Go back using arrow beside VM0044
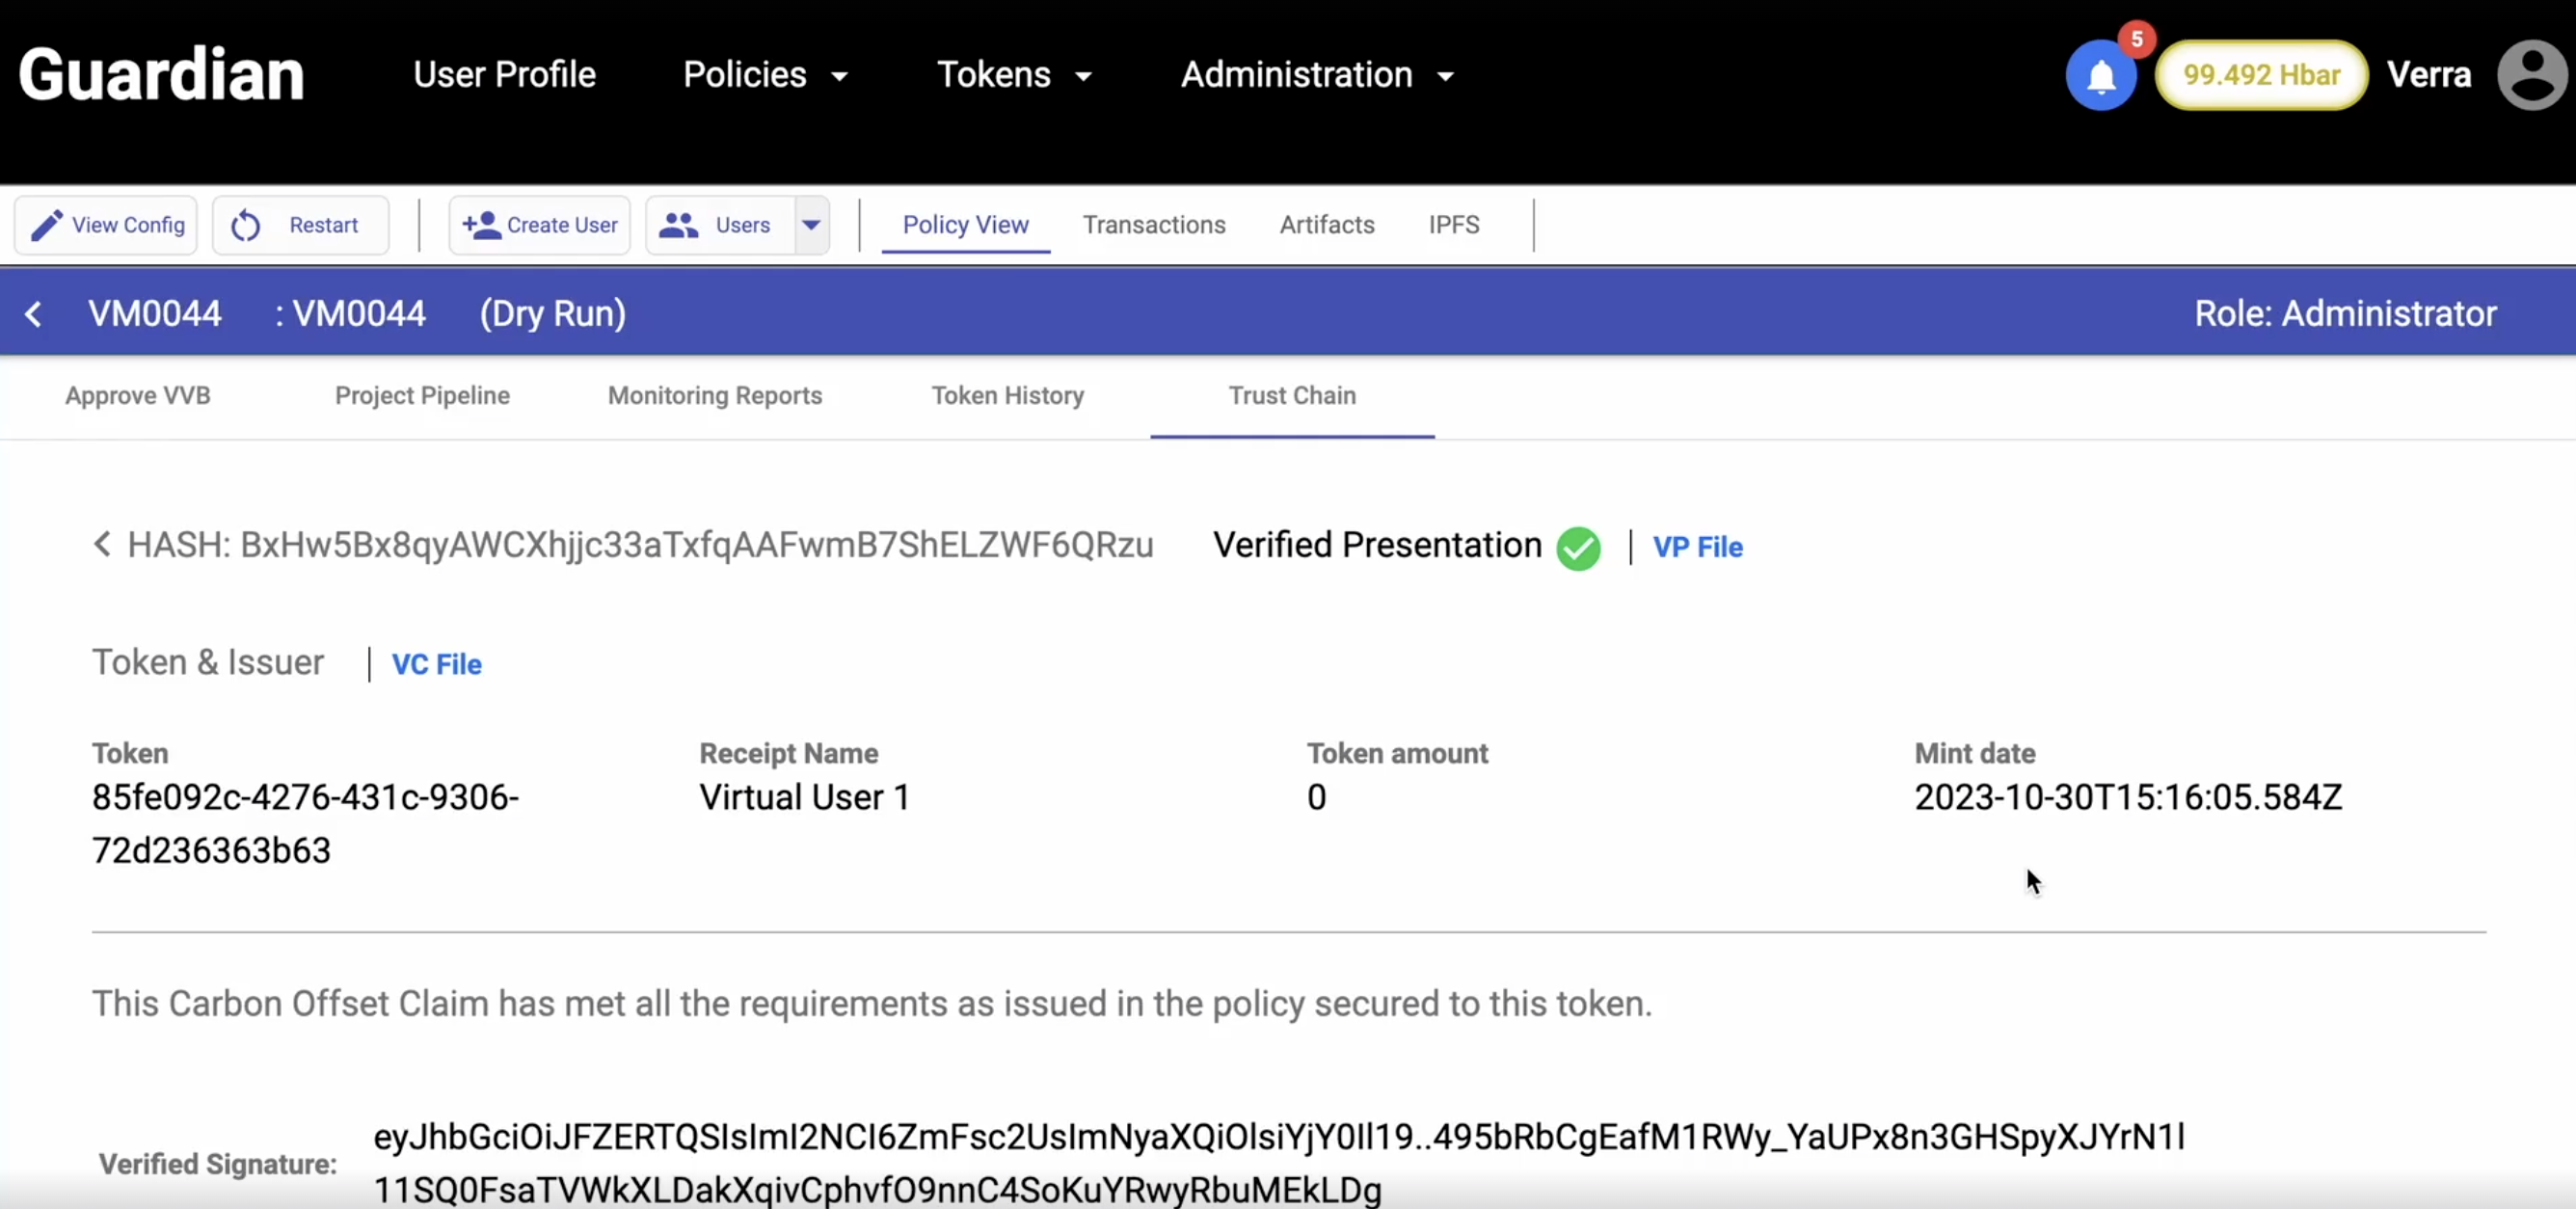 pos(33,314)
